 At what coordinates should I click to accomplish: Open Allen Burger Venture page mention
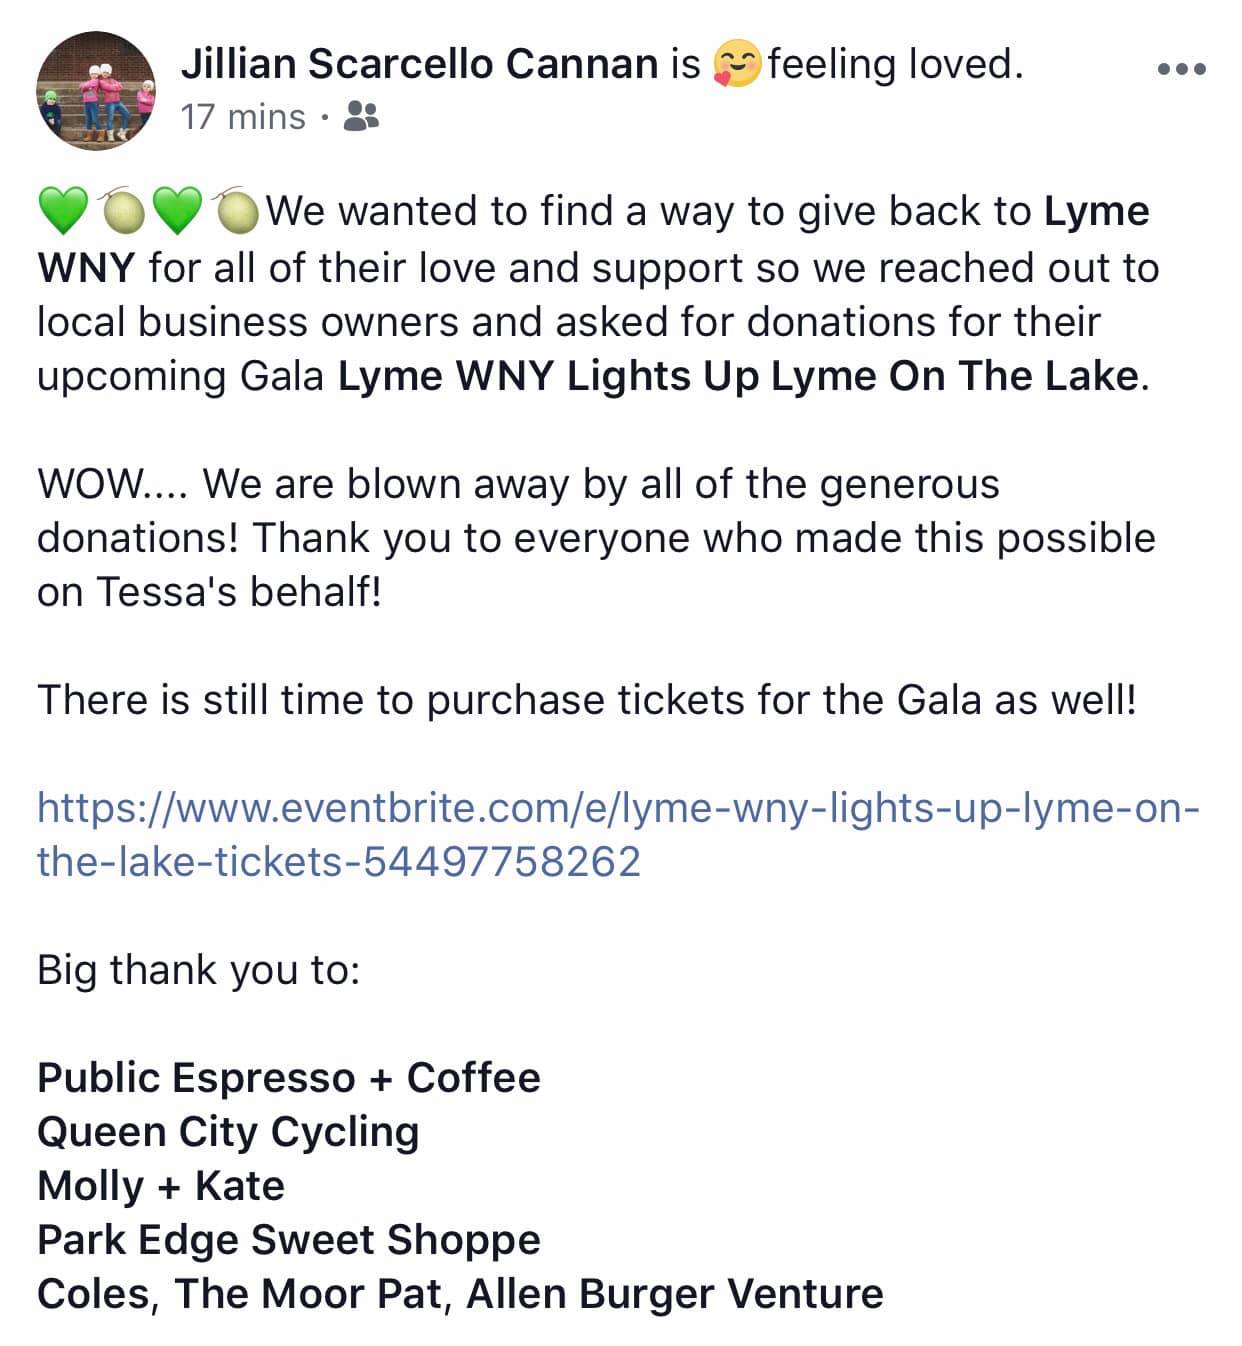tap(675, 1294)
